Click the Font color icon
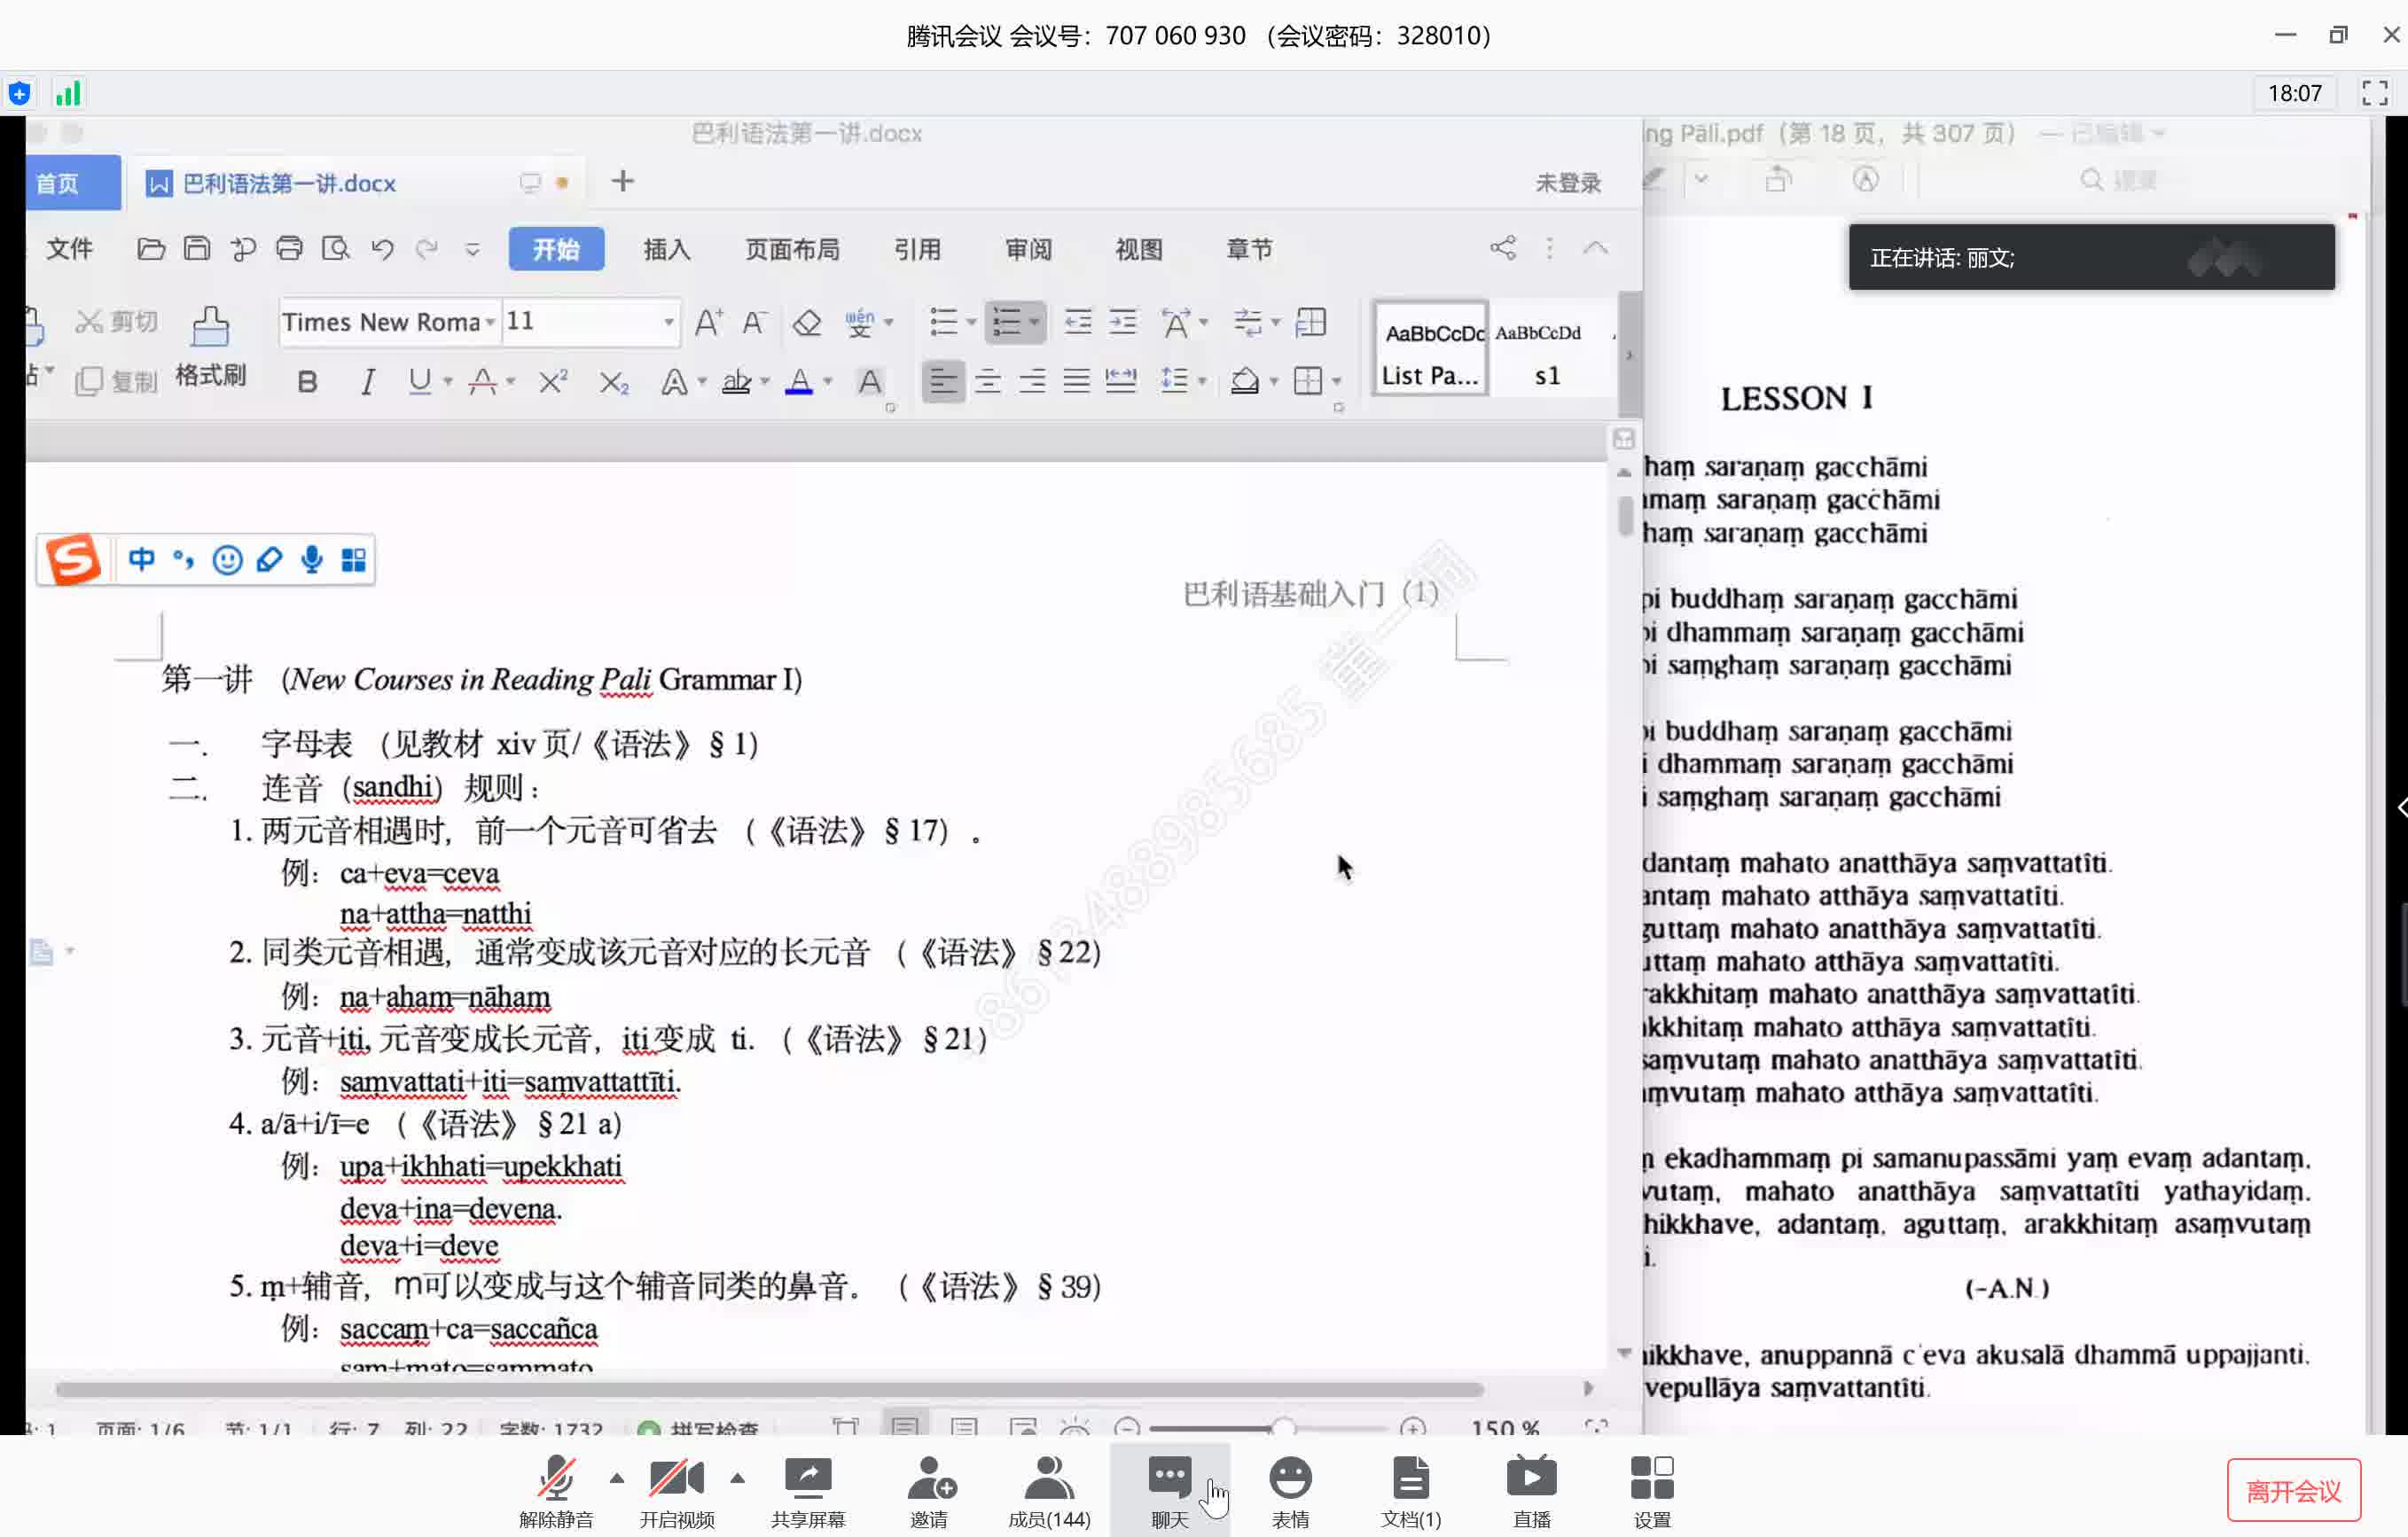 (799, 381)
